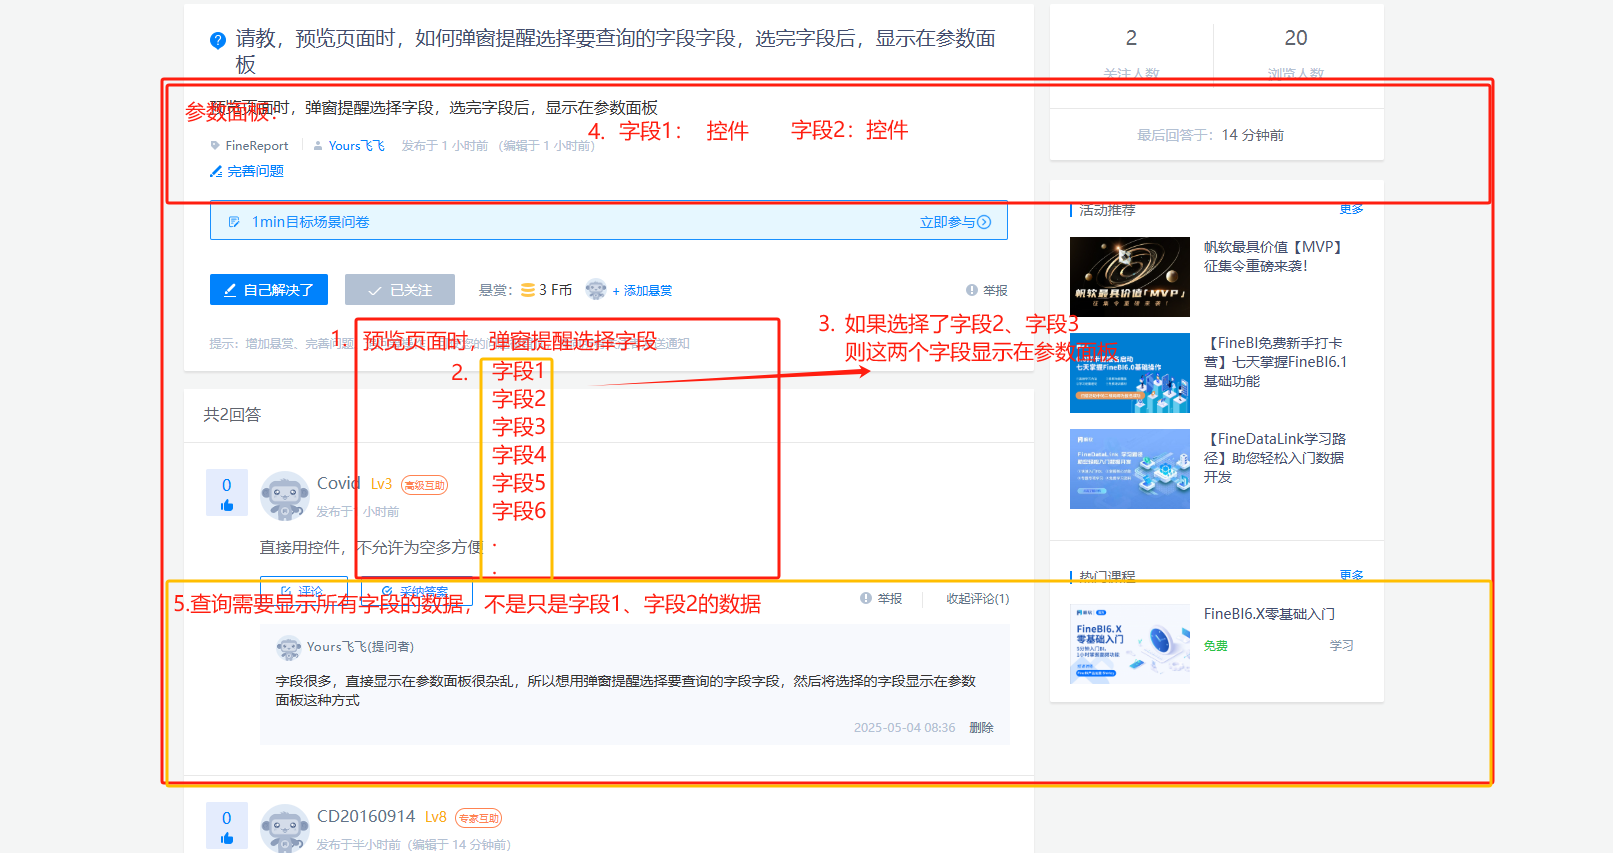Click the username Covid

(338, 483)
